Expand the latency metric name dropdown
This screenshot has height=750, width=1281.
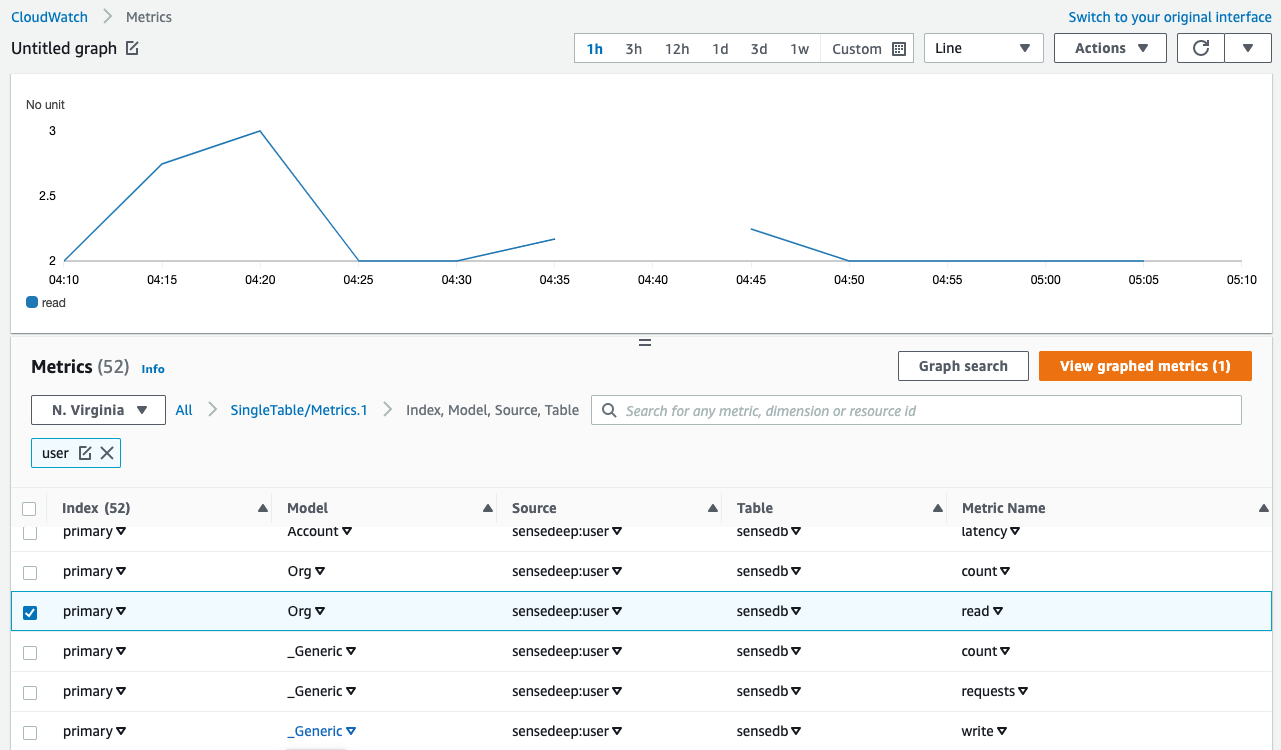click(x=1015, y=532)
